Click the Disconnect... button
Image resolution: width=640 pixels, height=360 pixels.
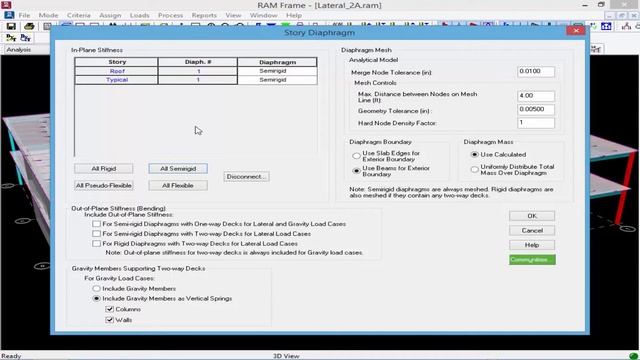coord(246,177)
